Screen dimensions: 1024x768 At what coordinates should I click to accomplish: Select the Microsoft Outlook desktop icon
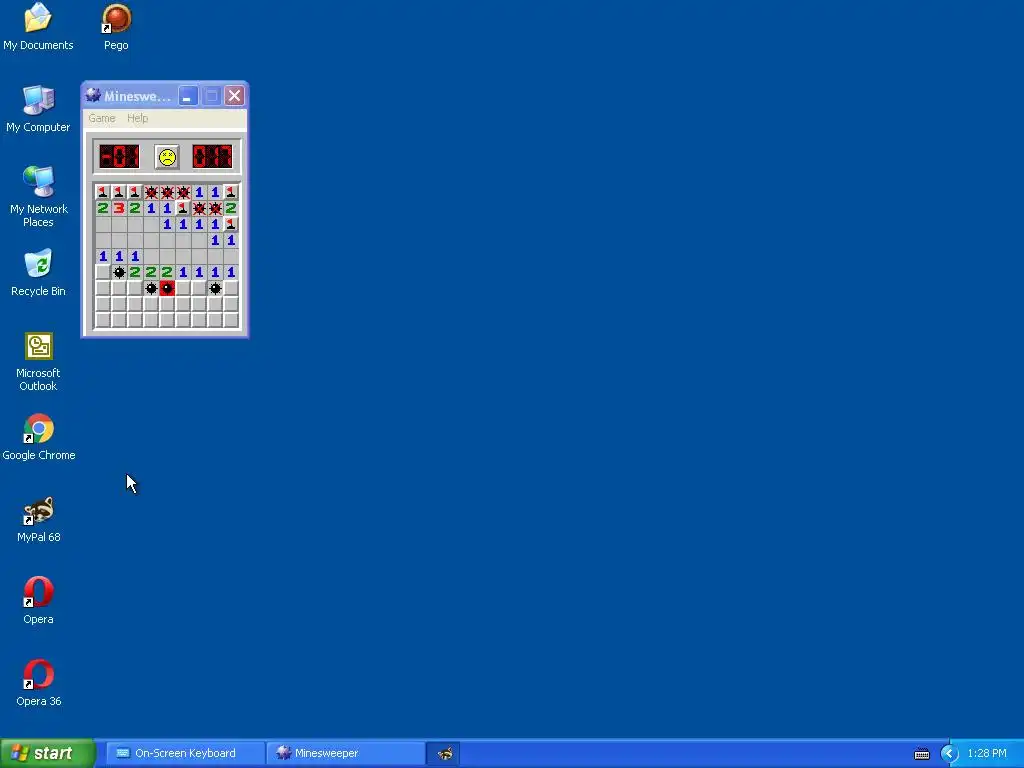click(x=39, y=362)
